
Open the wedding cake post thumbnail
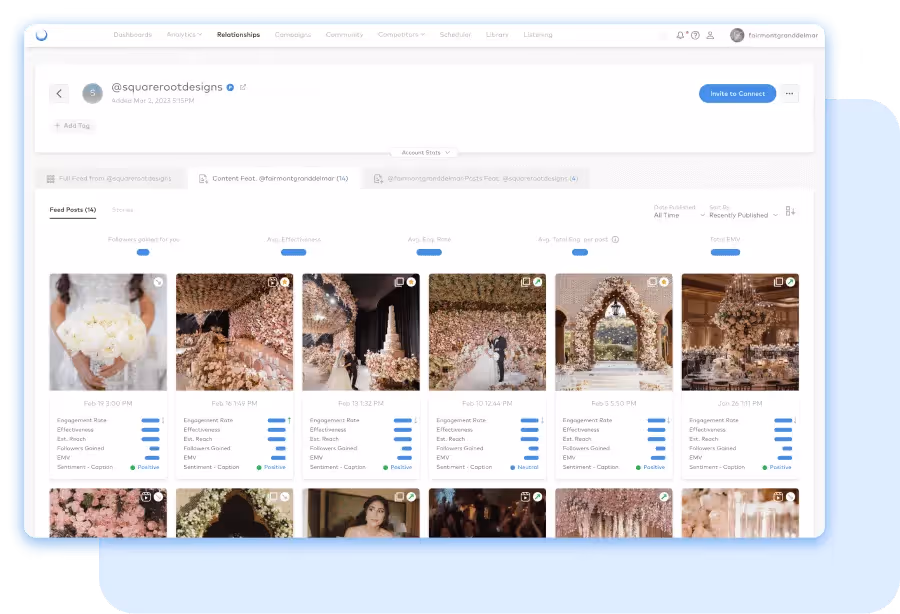pyautogui.click(x=361, y=332)
